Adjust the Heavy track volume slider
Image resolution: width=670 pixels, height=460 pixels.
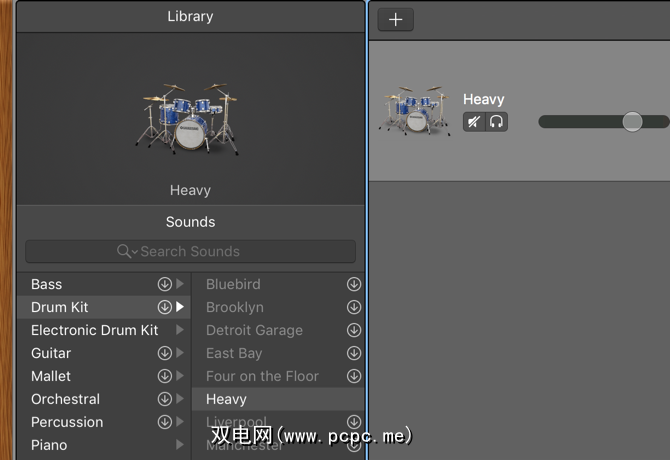pyautogui.click(x=632, y=122)
